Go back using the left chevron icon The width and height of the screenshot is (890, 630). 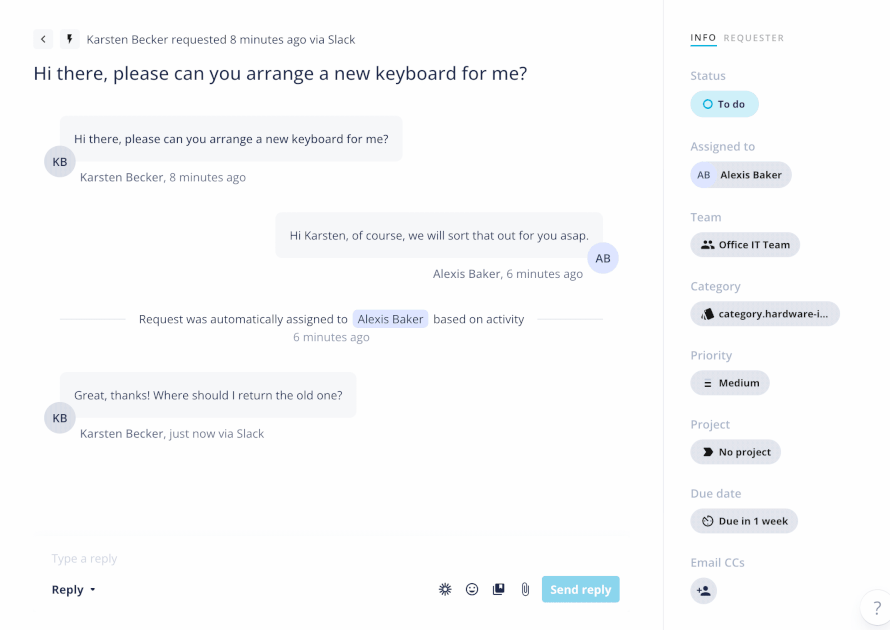point(43,39)
